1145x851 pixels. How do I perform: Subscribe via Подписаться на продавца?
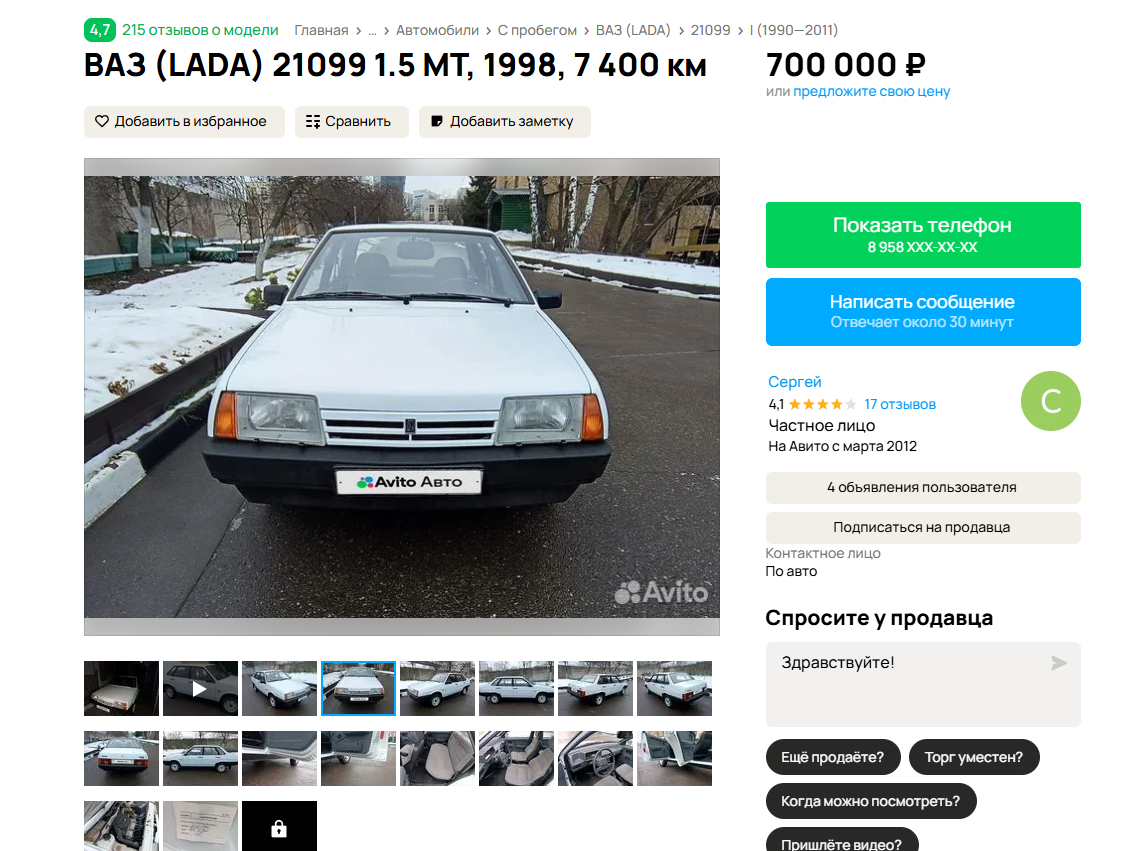point(923,527)
